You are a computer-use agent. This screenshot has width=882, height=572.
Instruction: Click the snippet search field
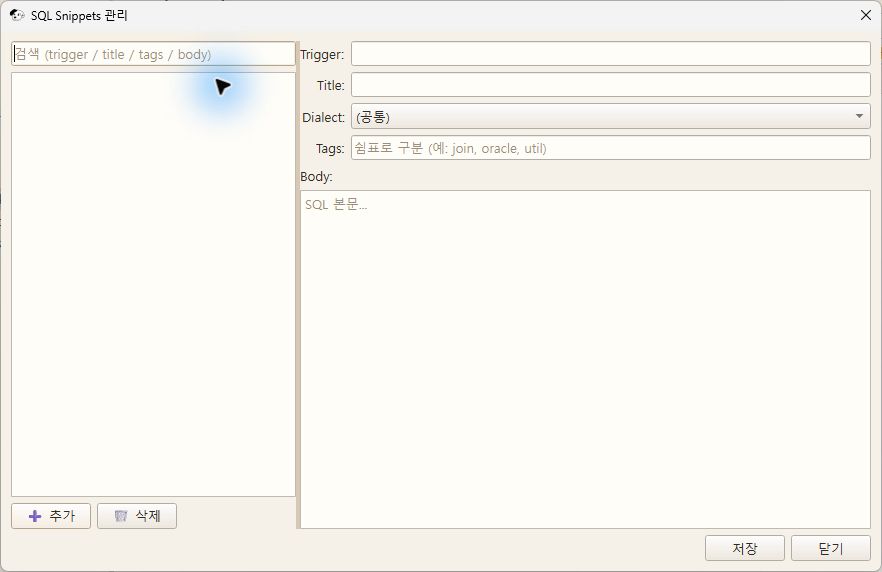pos(153,54)
